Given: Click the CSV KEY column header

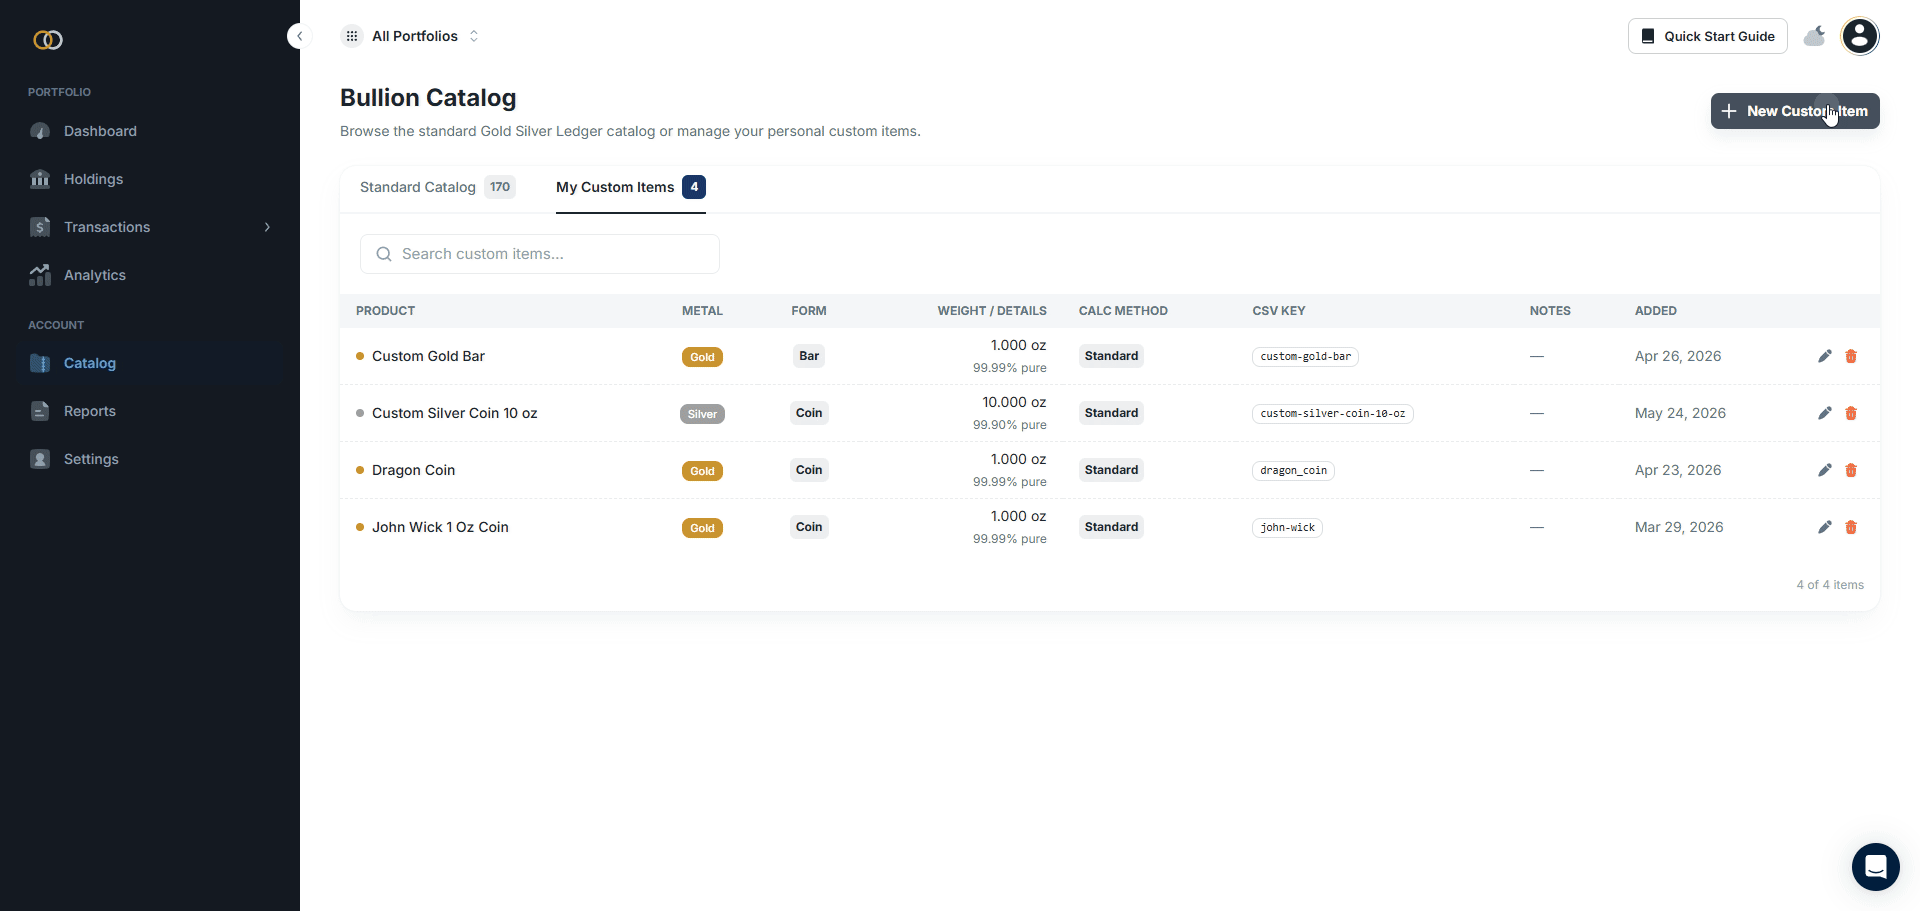Looking at the screenshot, I should click(1279, 311).
